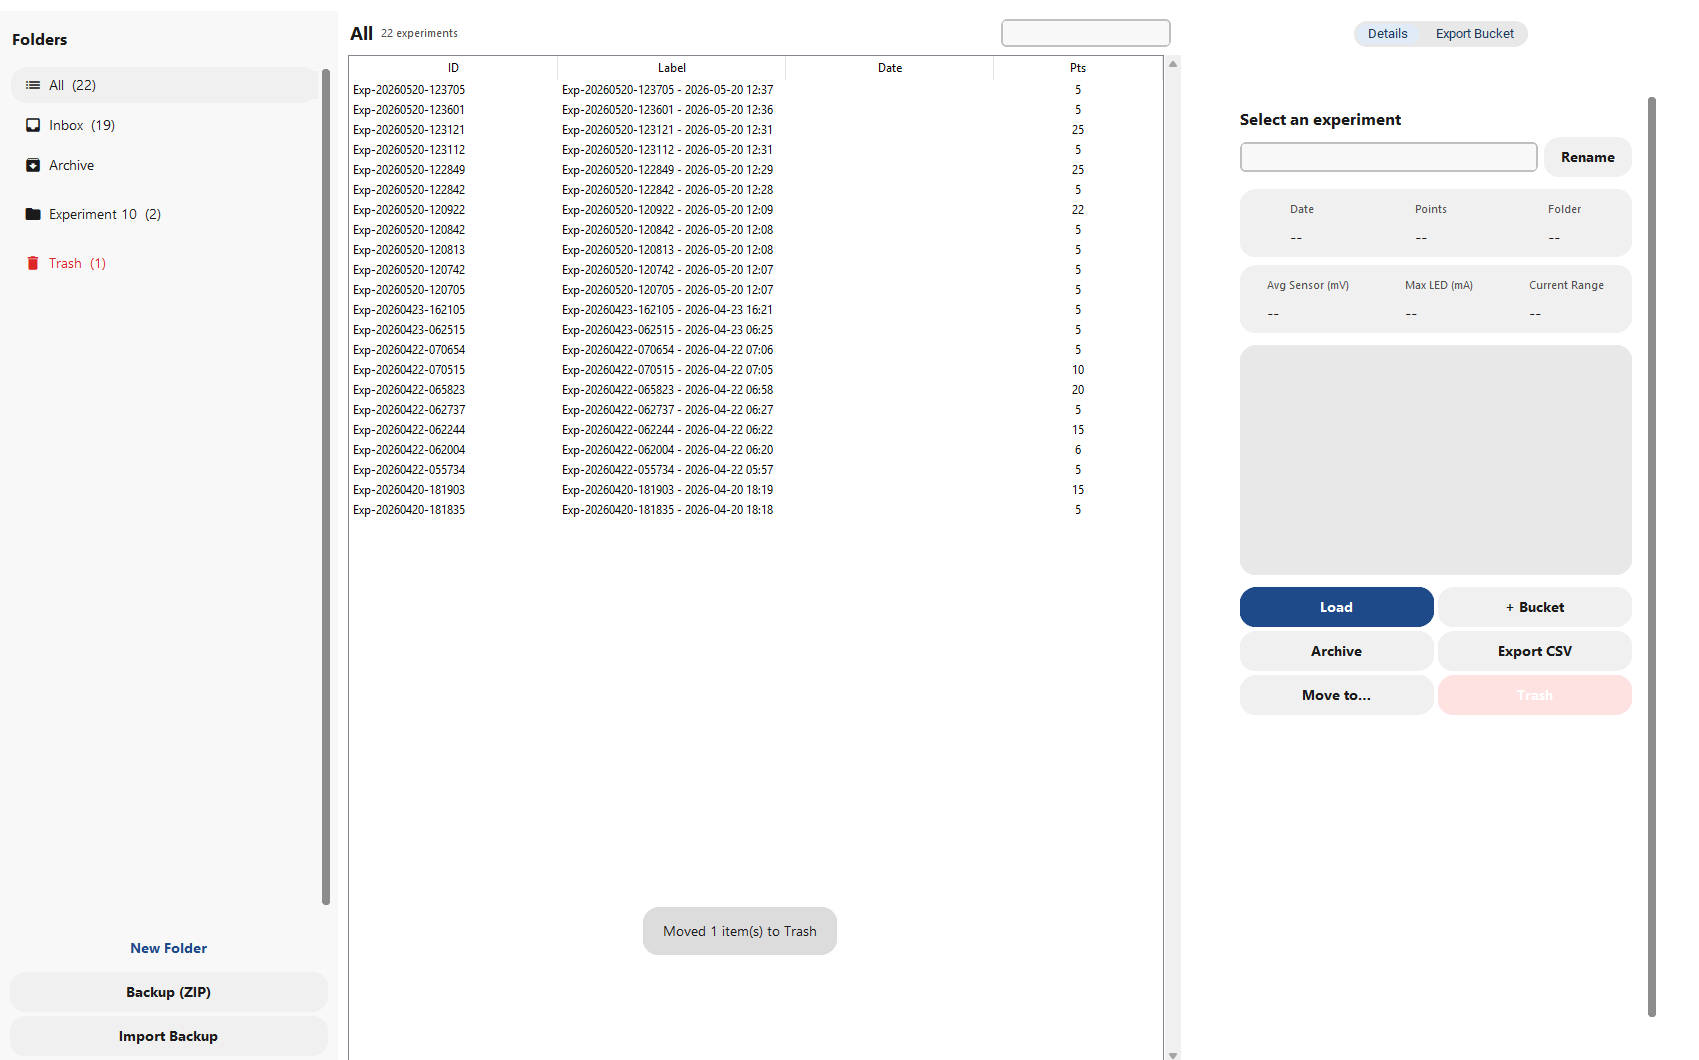The height and width of the screenshot is (1060, 1699).
Task: Select row Exp-20260520-120813
Action: click(x=756, y=250)
